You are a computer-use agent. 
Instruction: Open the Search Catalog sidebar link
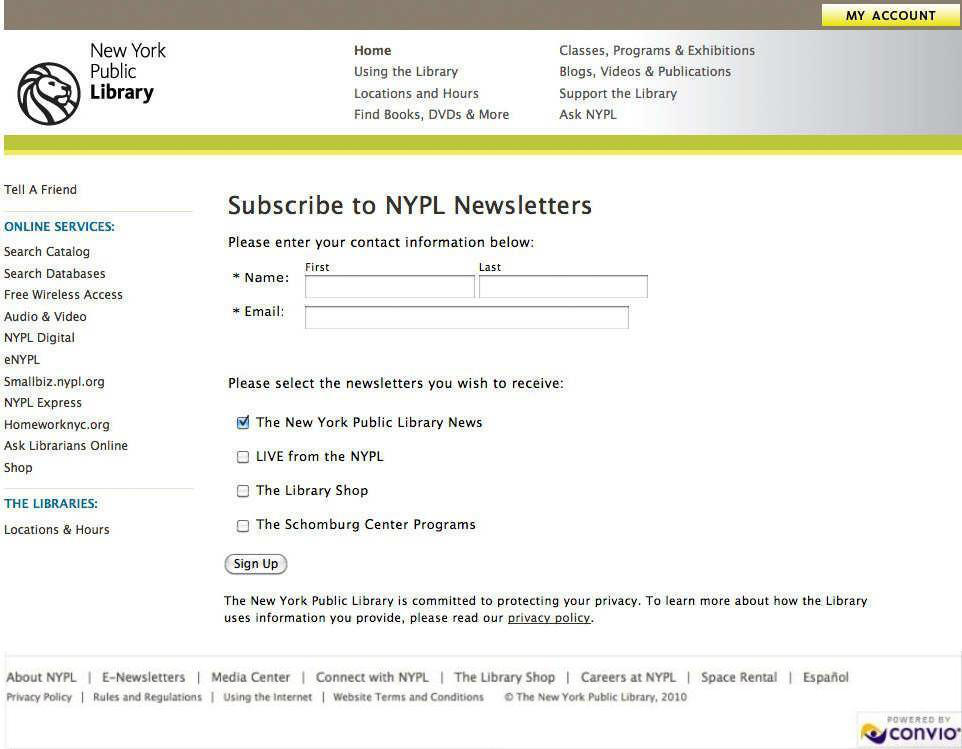point(47,252)
